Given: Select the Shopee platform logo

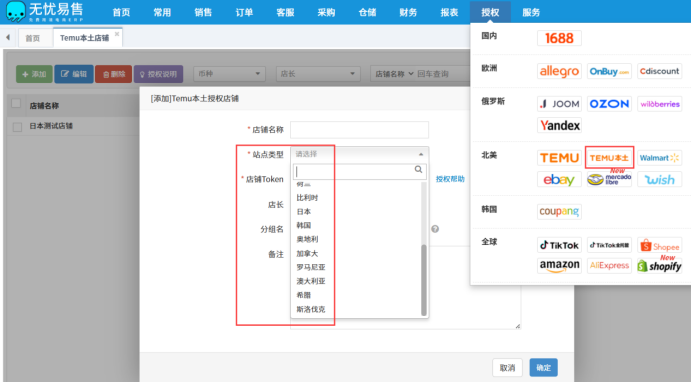Looking at the screenshot, I should 659,245.
